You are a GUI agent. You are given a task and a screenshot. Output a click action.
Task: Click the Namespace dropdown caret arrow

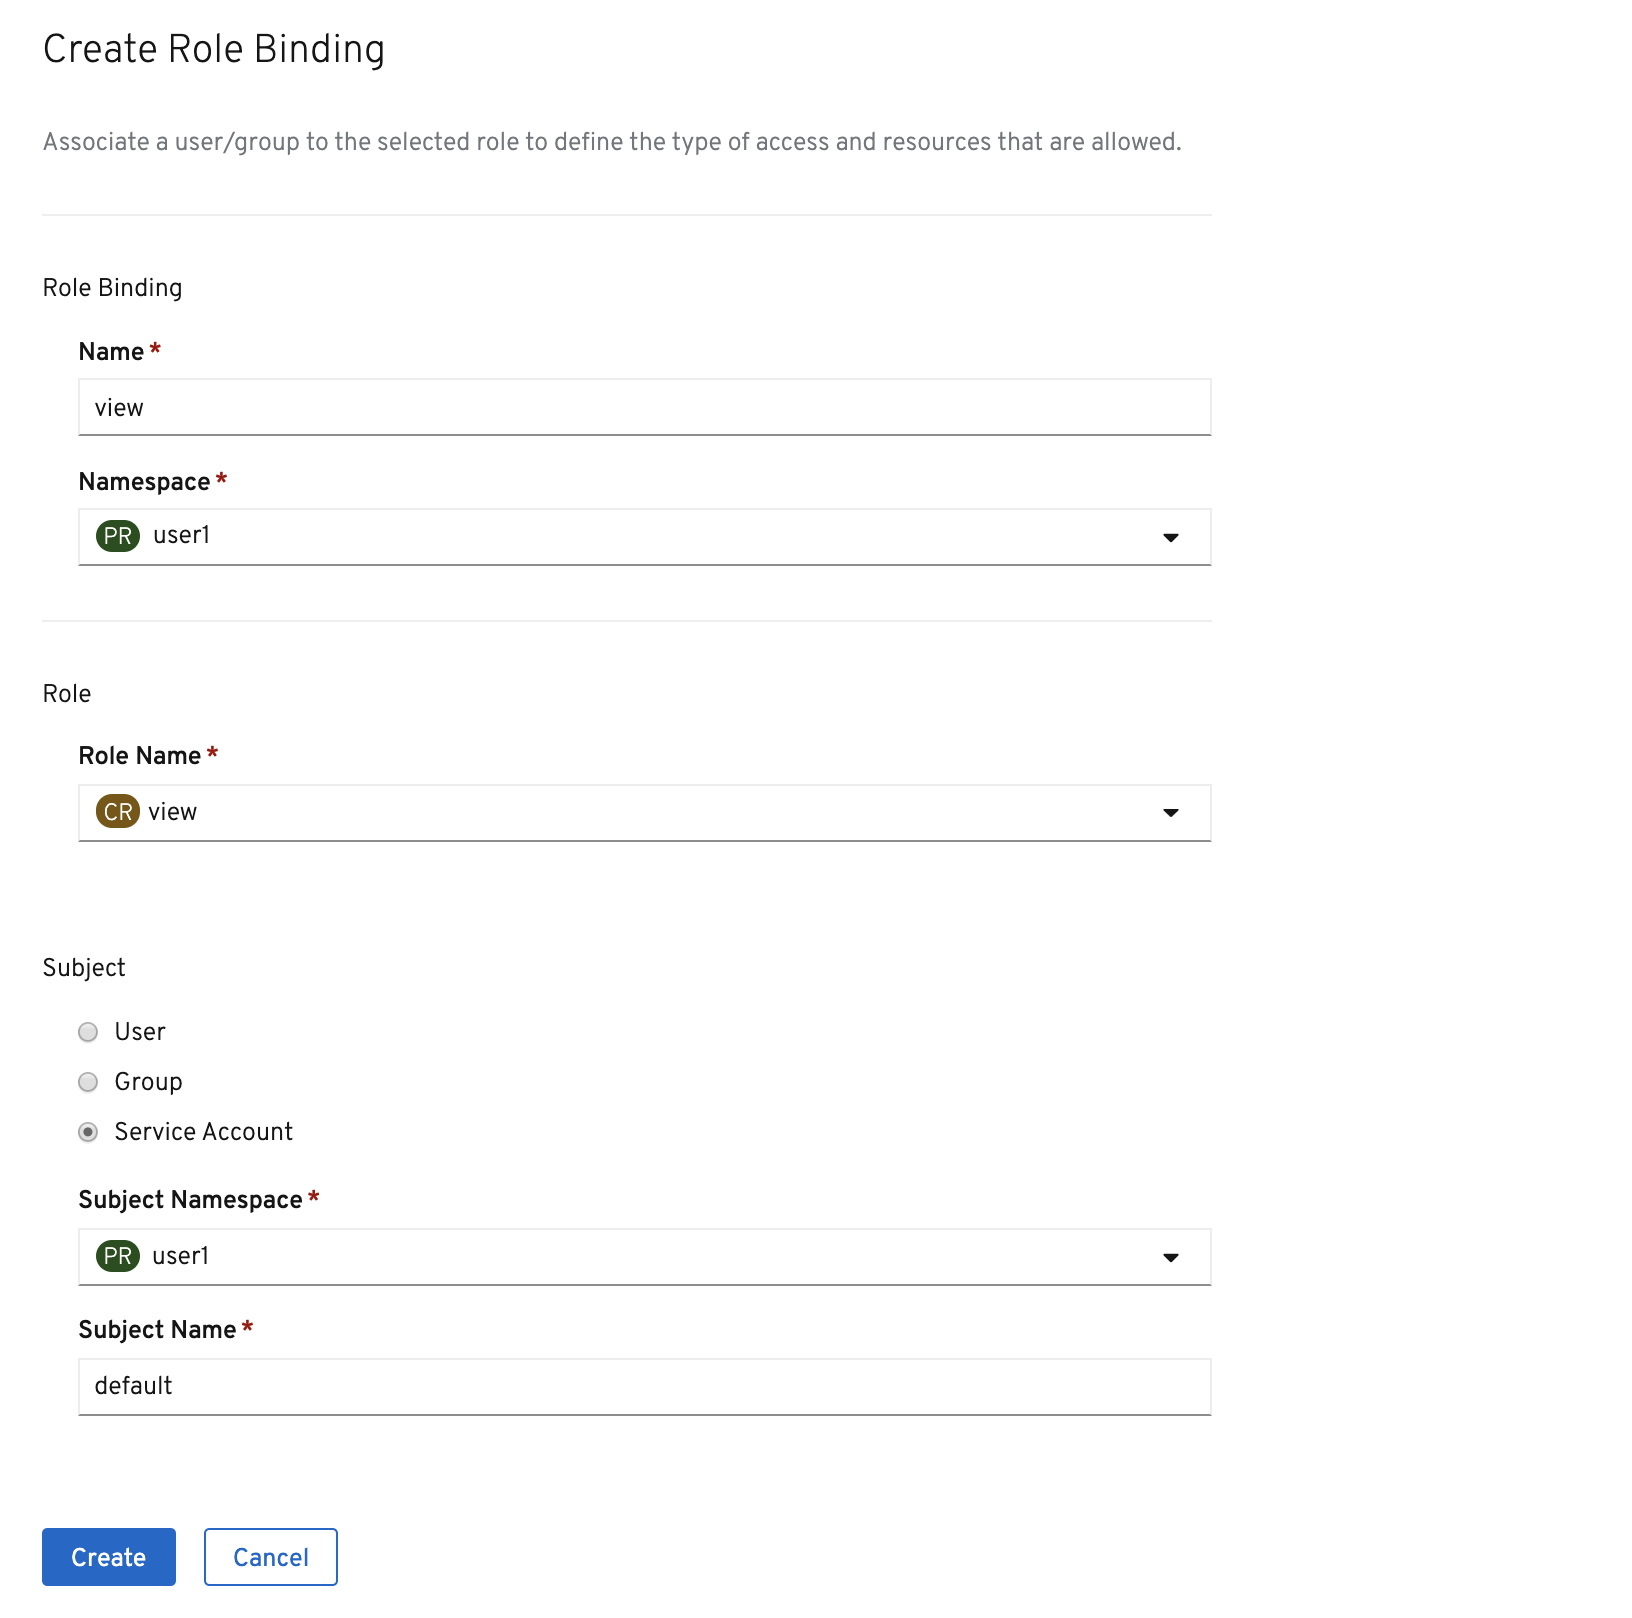coord(1171,537)
